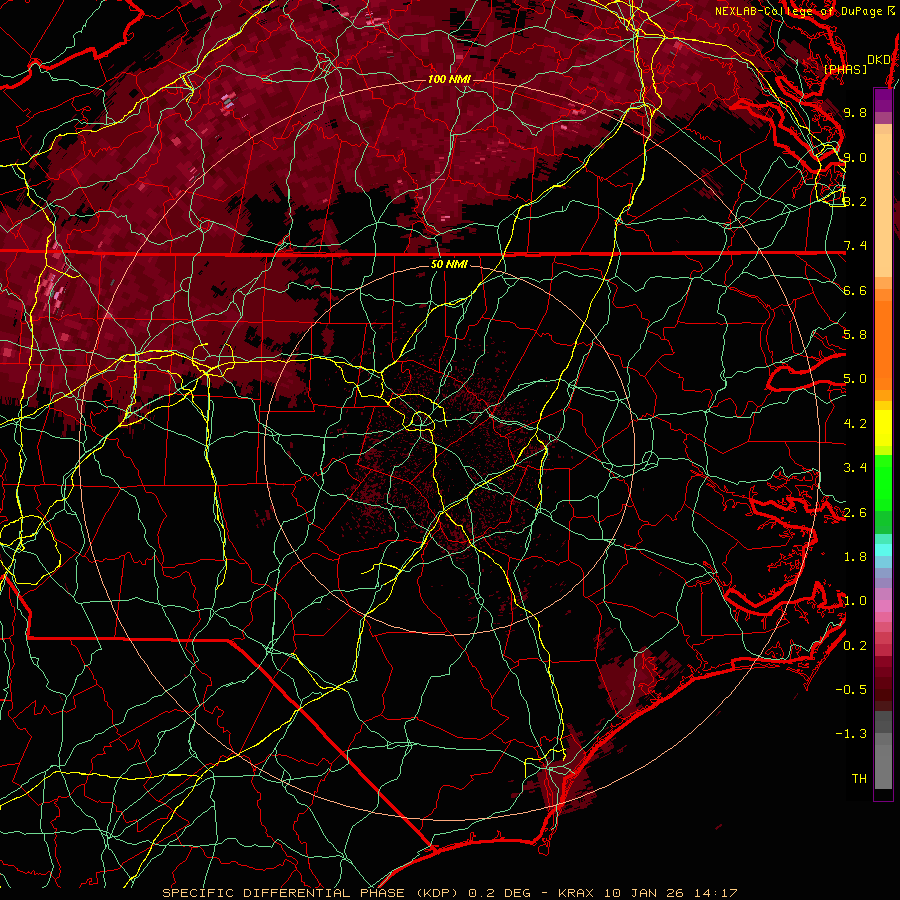This screenshot has height=900, width=900.
Task: Click the 6.6 scale value
Action: (x=855, y=290)
